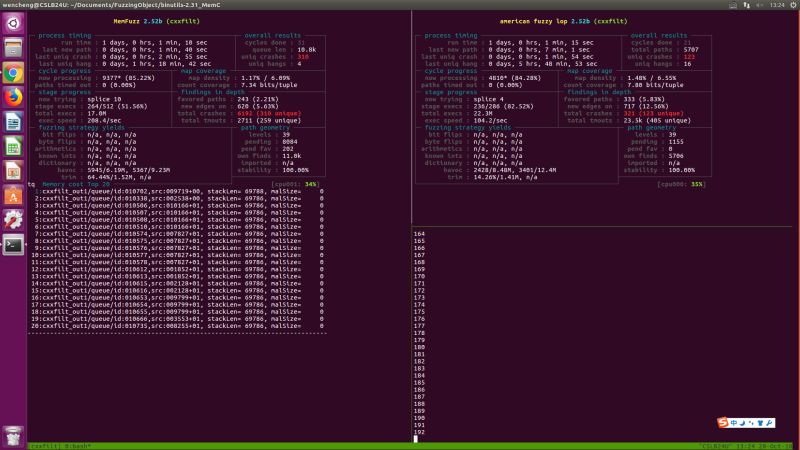Toggle Chinese input mode on Sogou bar
Image resolution: width=800 pixels, height=450 pixels.
(x=734, y=423)
